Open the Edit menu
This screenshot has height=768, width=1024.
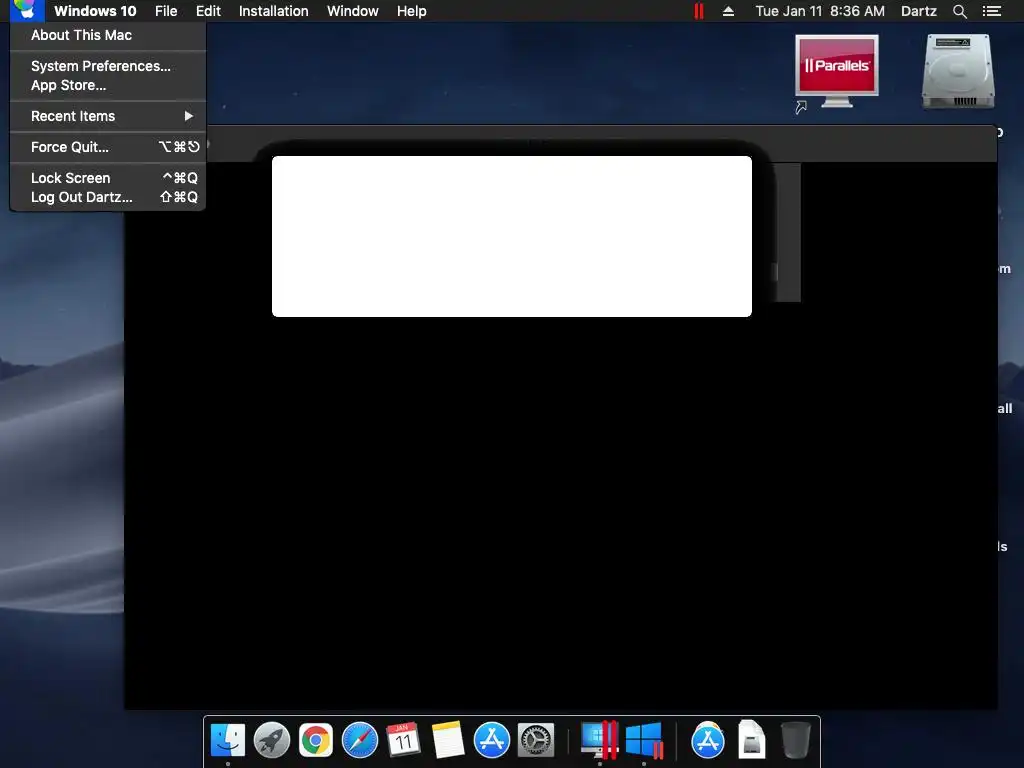coord(208,11)
